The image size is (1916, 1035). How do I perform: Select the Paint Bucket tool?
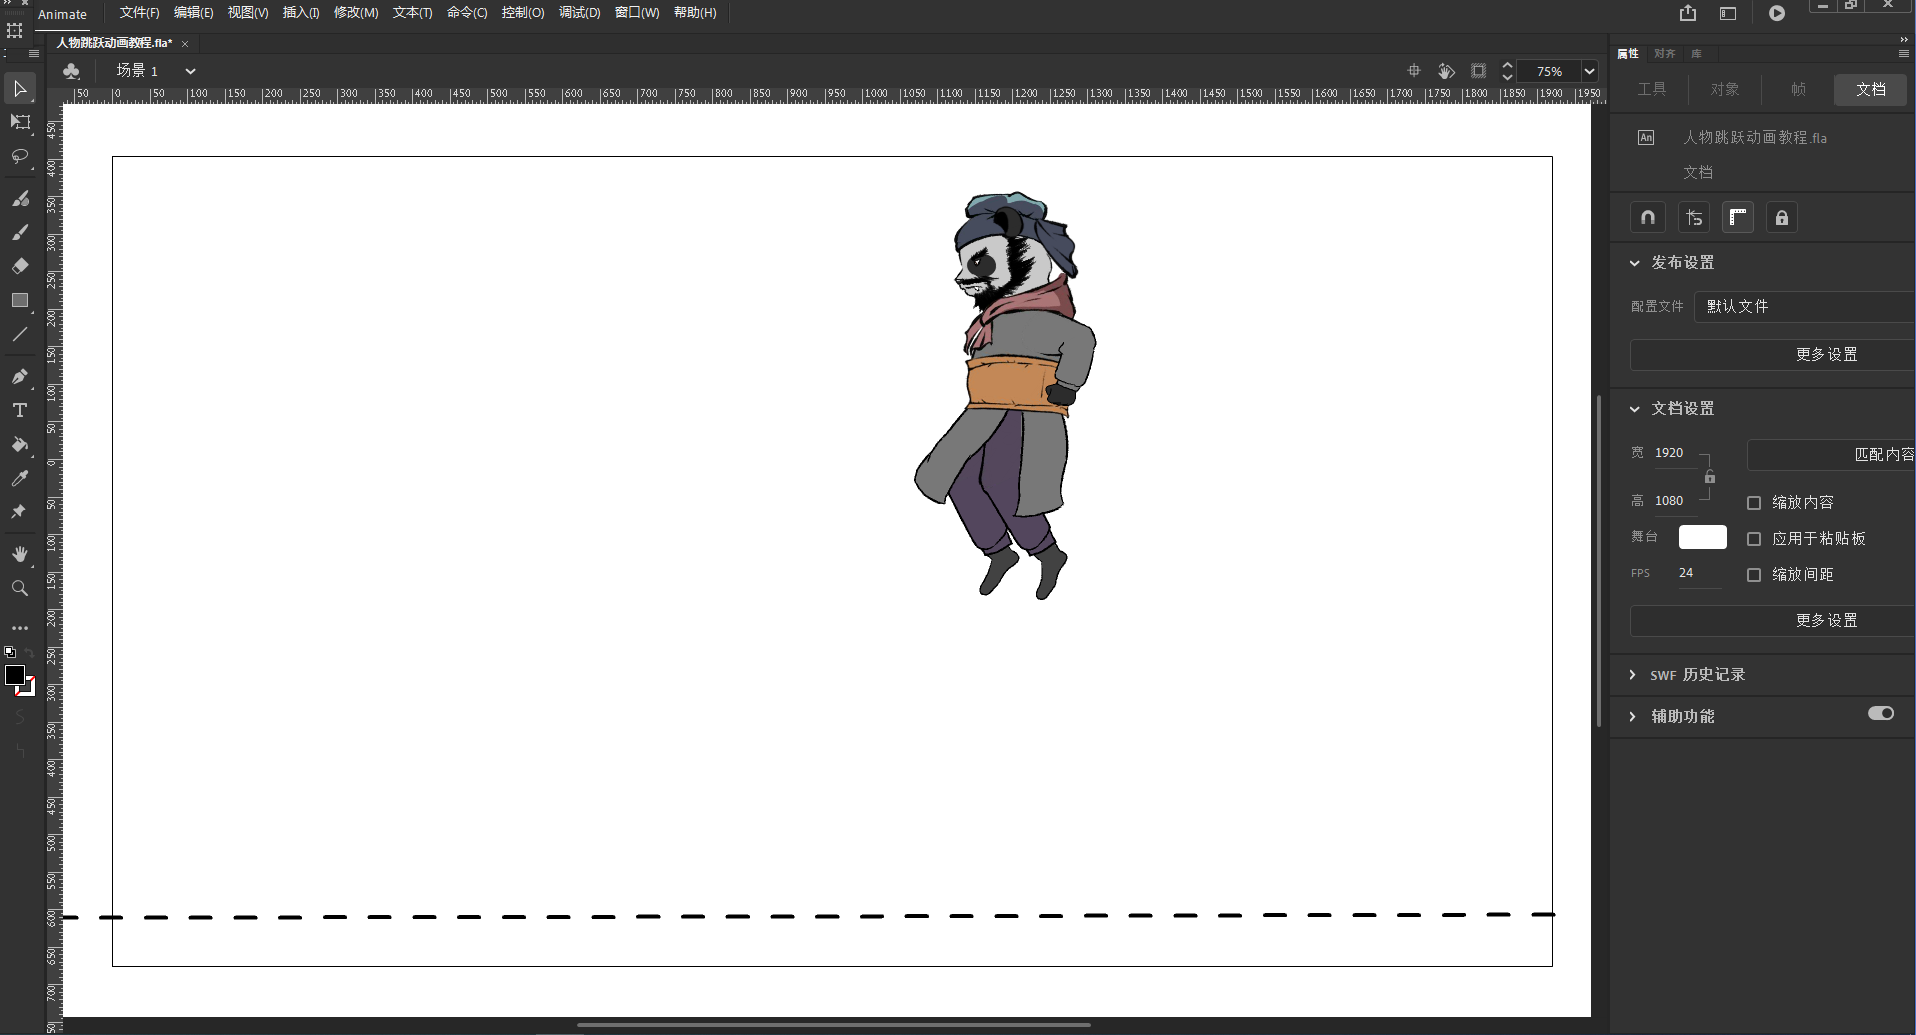click(x=19, y=445)
